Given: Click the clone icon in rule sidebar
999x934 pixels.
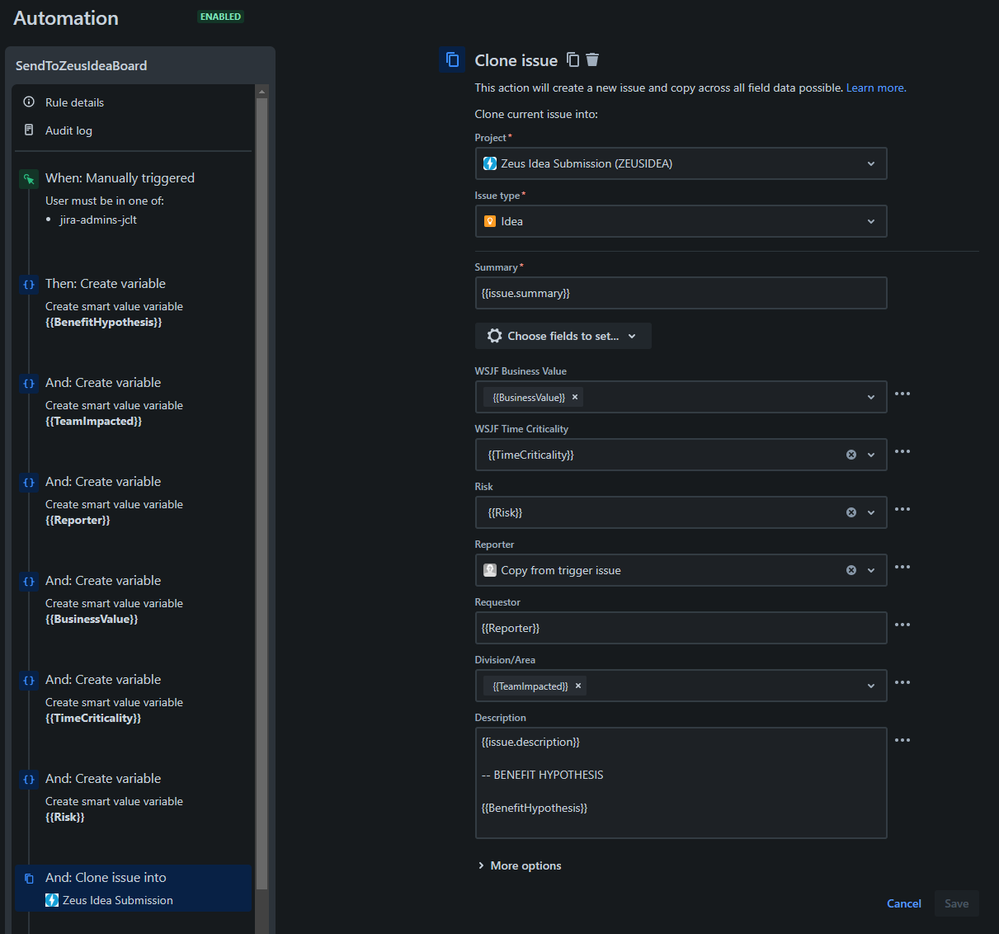Looking at the screenshot, I should [29, 879].
